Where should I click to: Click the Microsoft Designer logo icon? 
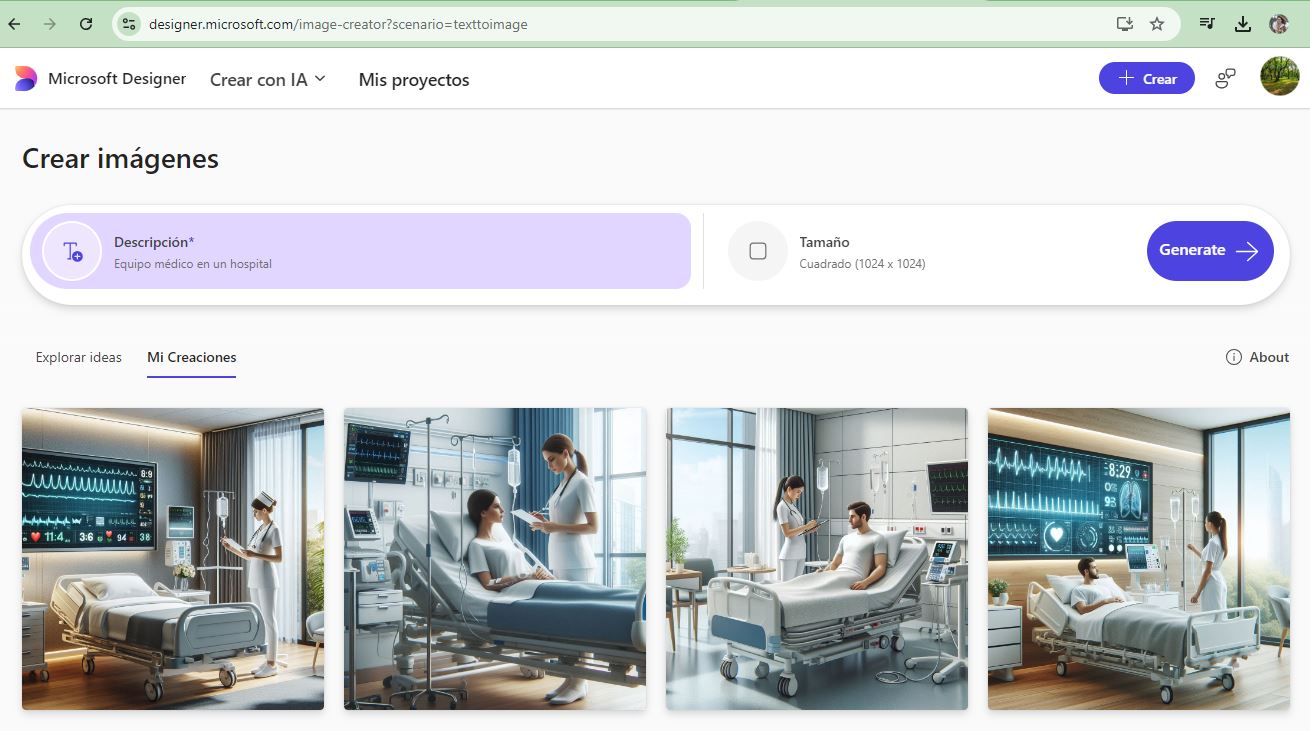click(x=26, y=79)
